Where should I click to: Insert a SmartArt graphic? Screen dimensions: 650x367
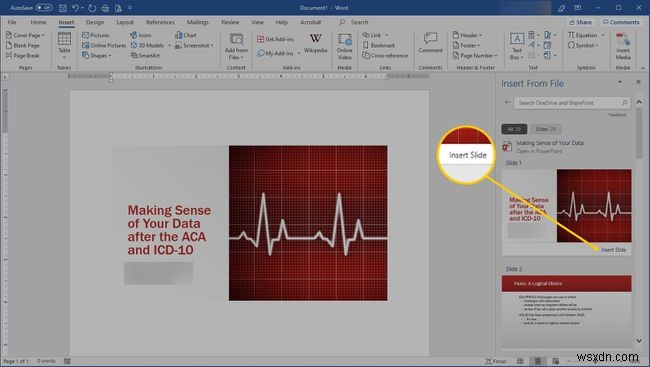click(145, 55)
